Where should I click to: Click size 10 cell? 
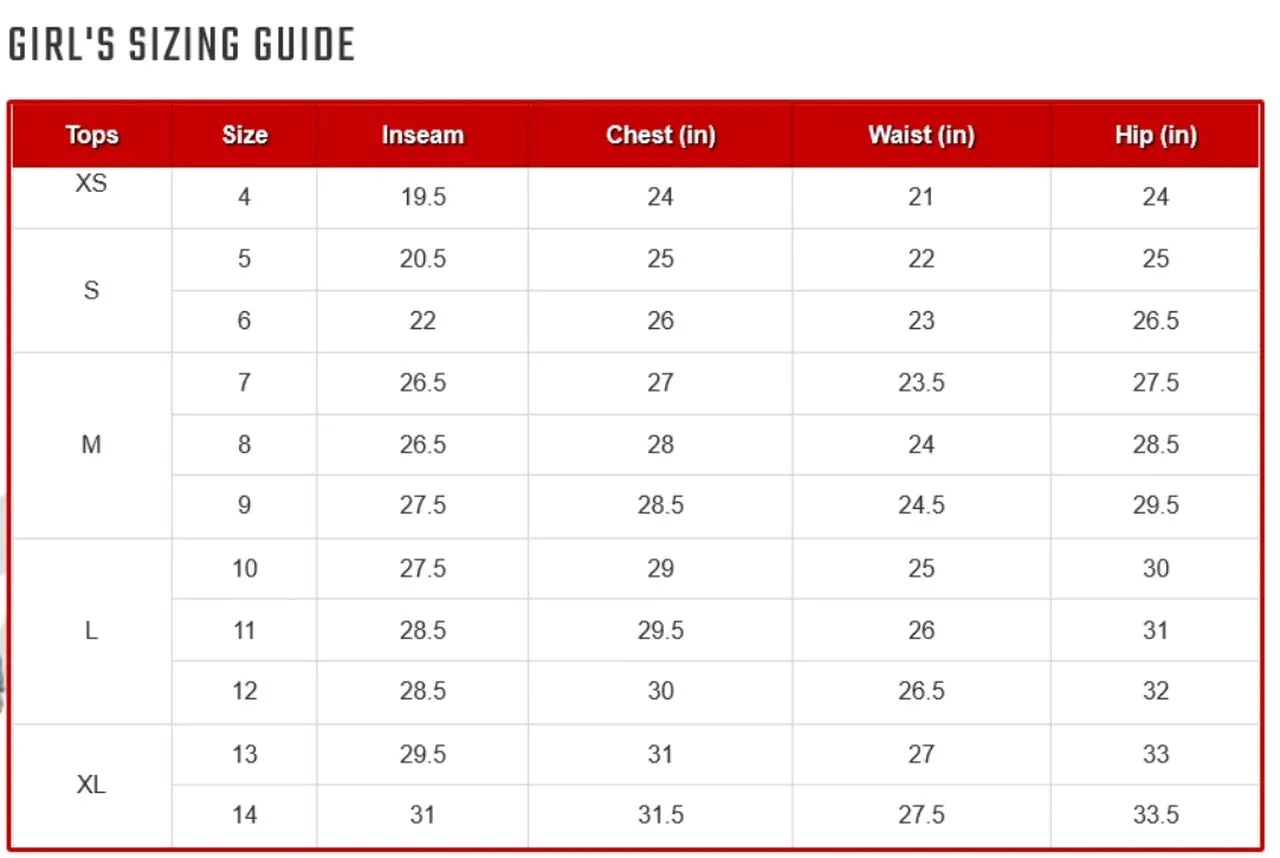[245, 569]
